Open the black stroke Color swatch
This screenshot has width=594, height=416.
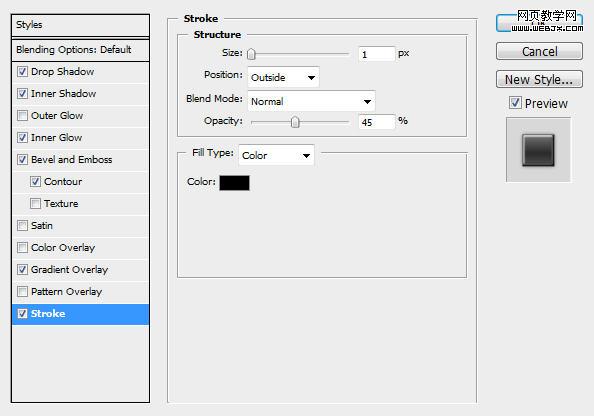[x=234, y=183]
